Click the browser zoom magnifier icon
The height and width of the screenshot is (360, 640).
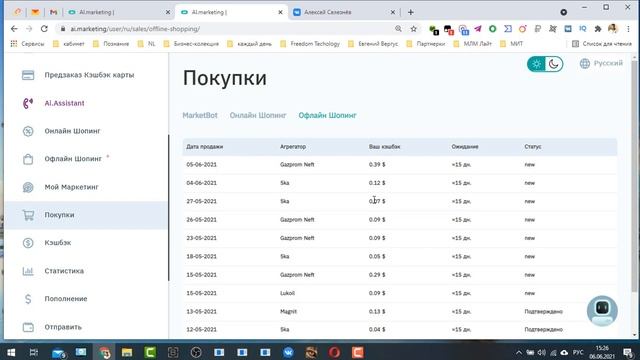[398, 29]
